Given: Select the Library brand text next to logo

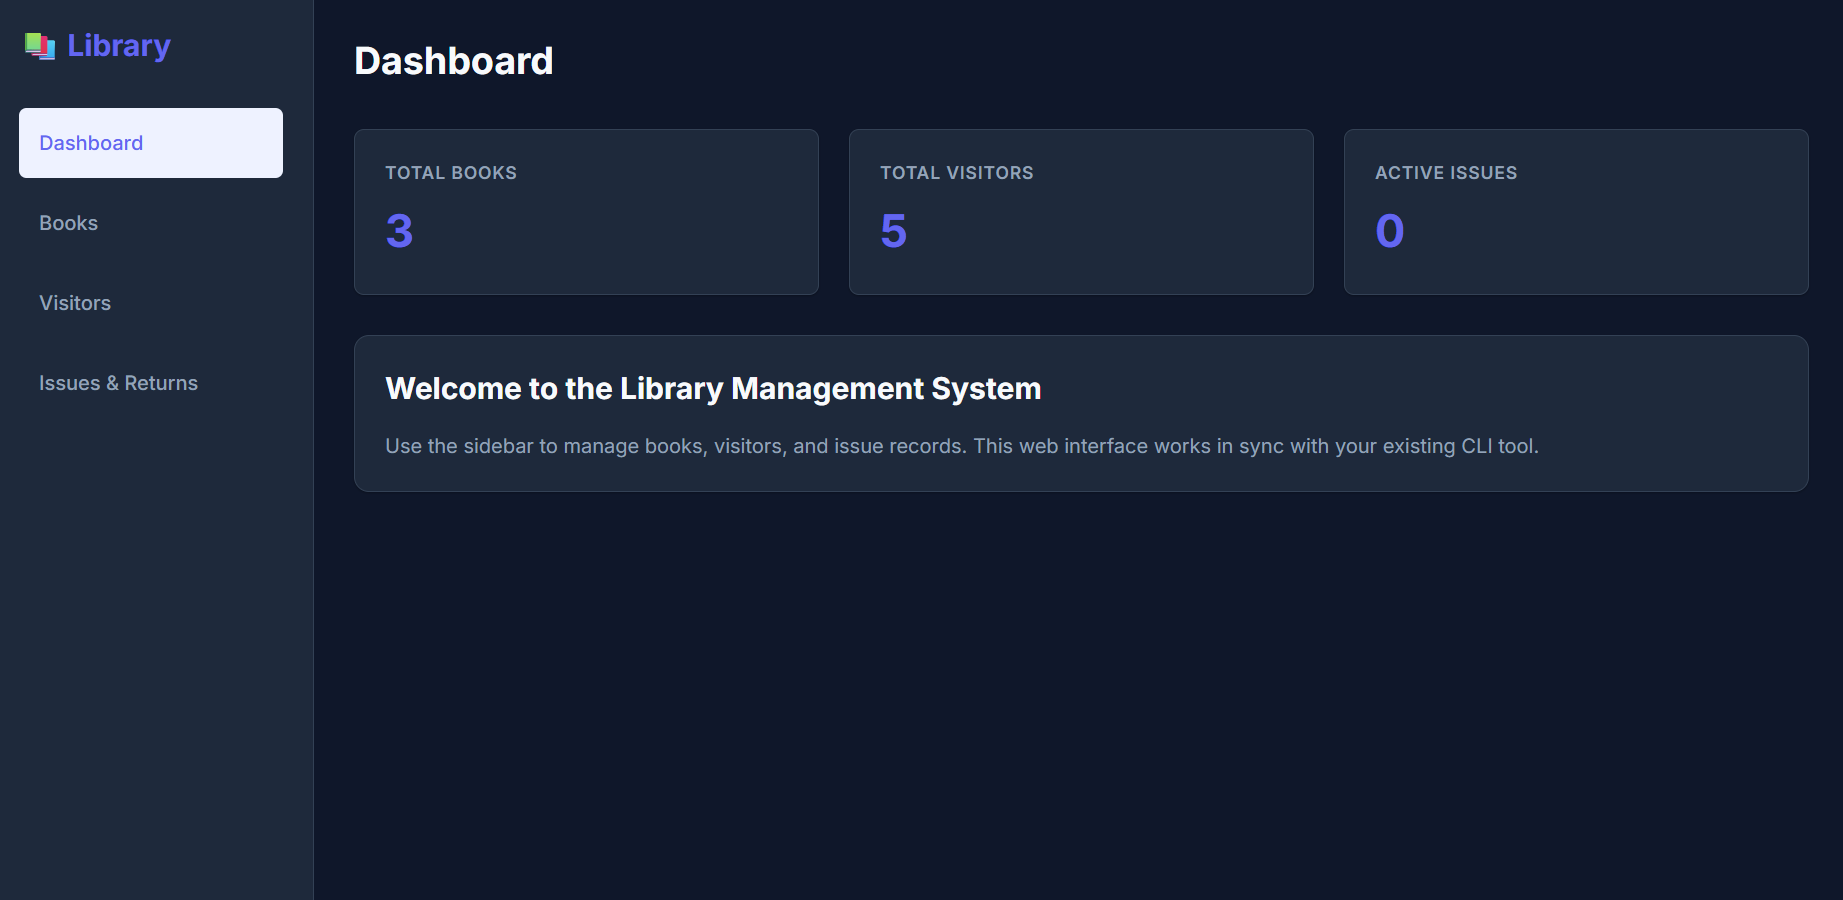Looking at the screenshot, I should tap(118, 45).
